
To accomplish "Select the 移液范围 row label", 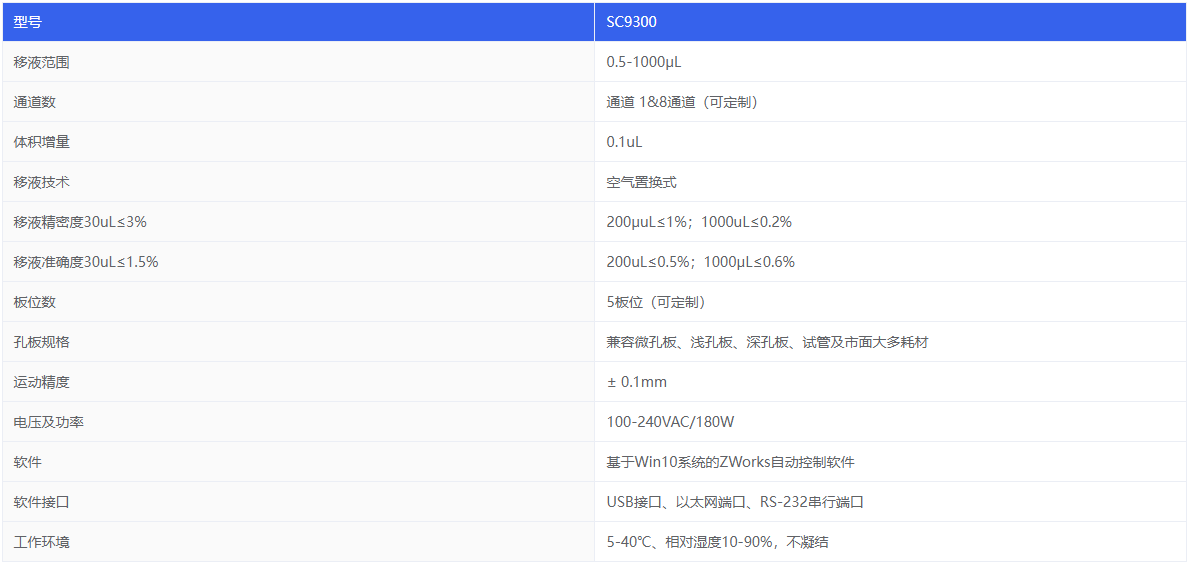I will click(42, 62).
